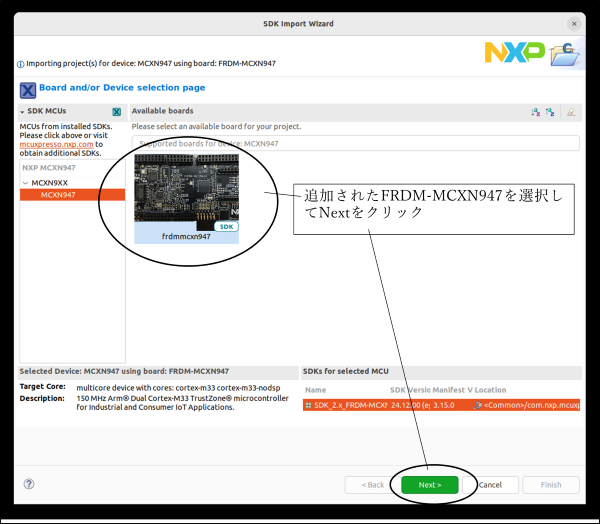Collapse the SDK MCUs section

[23, 112]
